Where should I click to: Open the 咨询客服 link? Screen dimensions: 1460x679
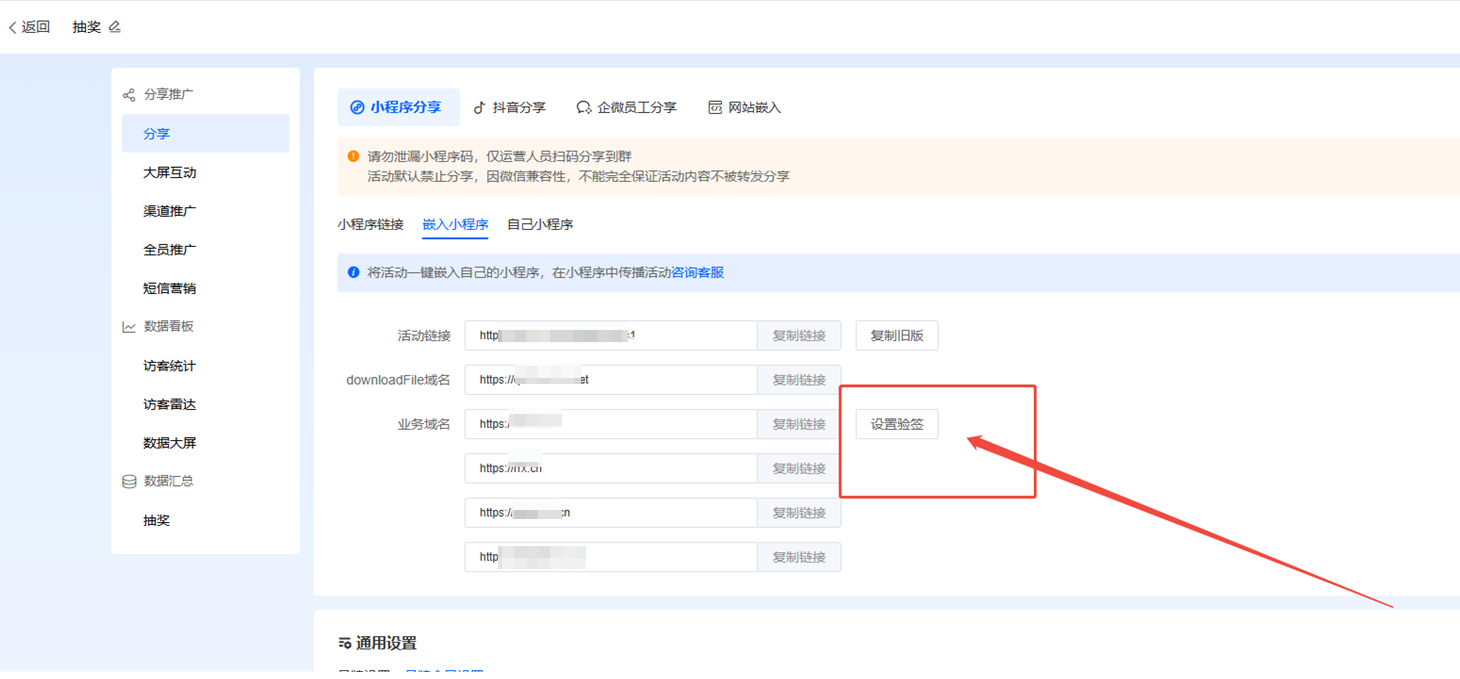697,272
